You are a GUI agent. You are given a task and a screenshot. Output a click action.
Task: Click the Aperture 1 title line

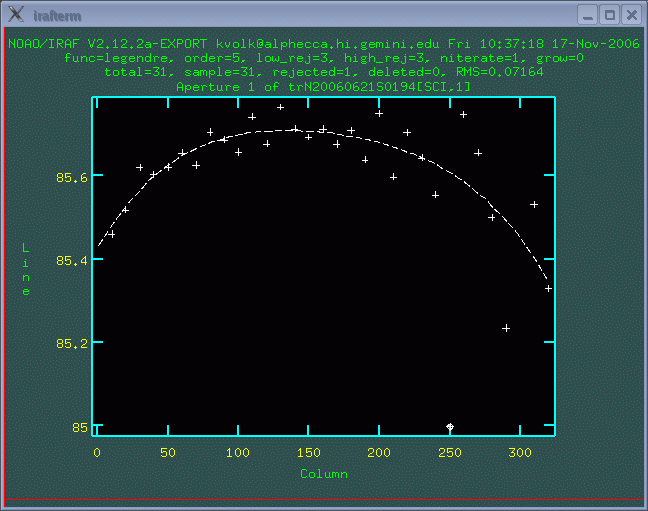click(x=324, y=86)
